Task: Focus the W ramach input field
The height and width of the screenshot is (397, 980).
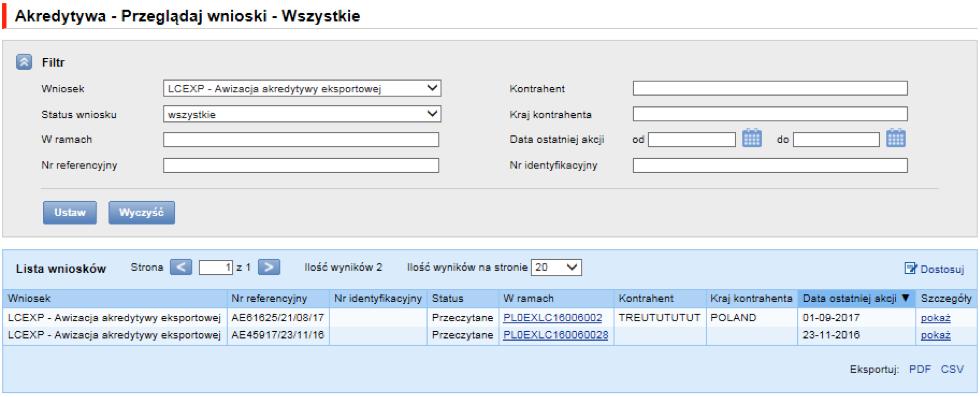Action: (301, 139)
